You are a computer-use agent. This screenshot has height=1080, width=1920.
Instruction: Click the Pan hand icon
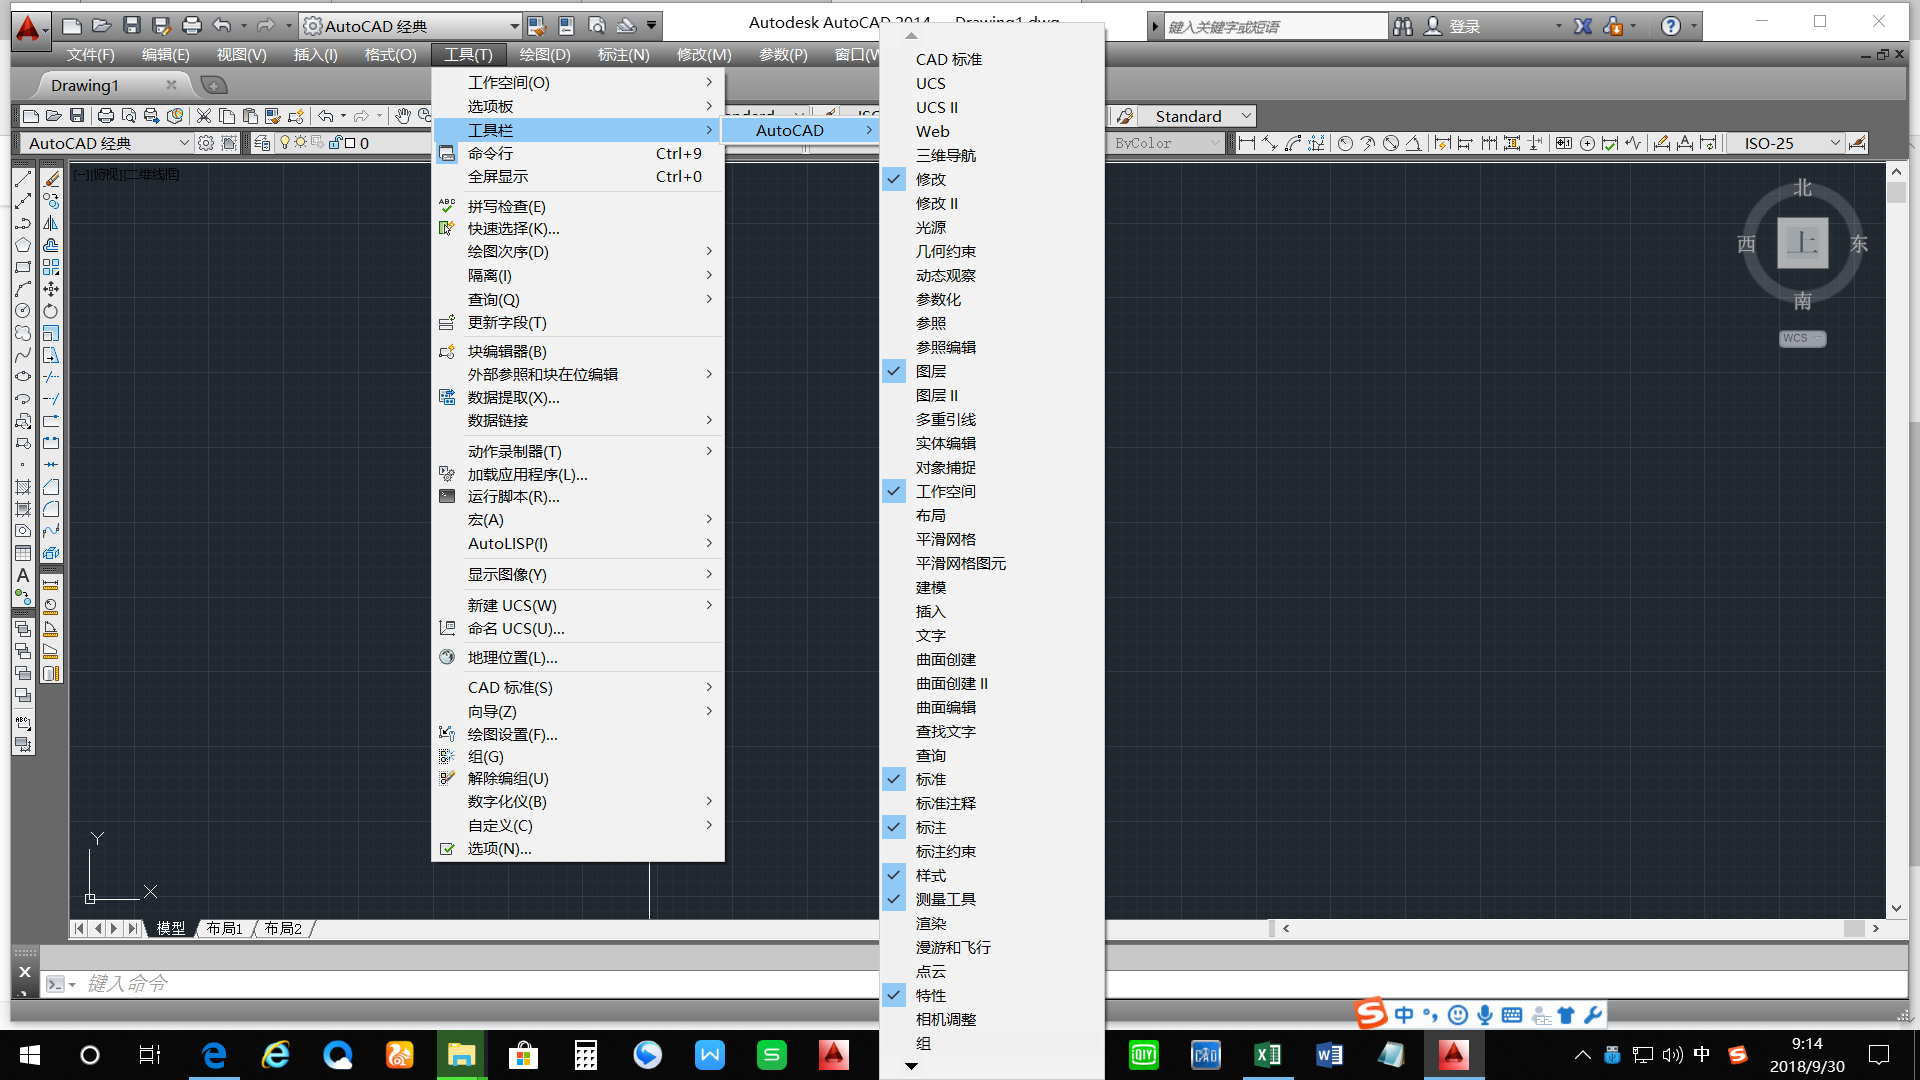[x=402, y=116]
